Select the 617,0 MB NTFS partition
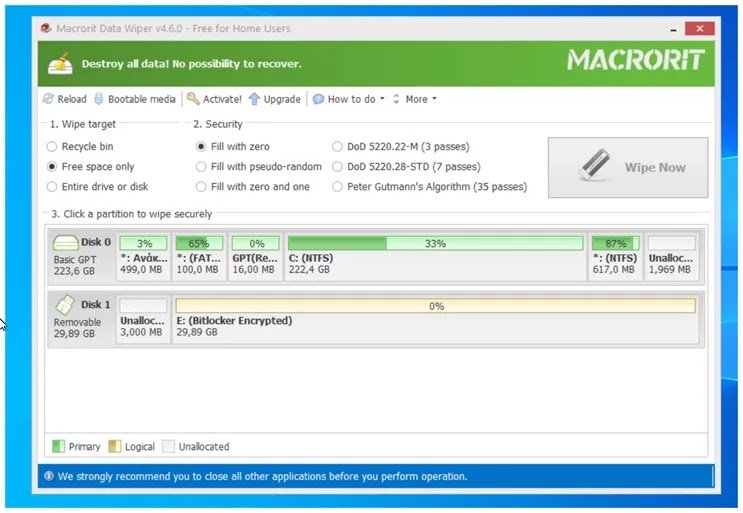The height and width of the screenshot is (513, 743). [x=615, y=257]
